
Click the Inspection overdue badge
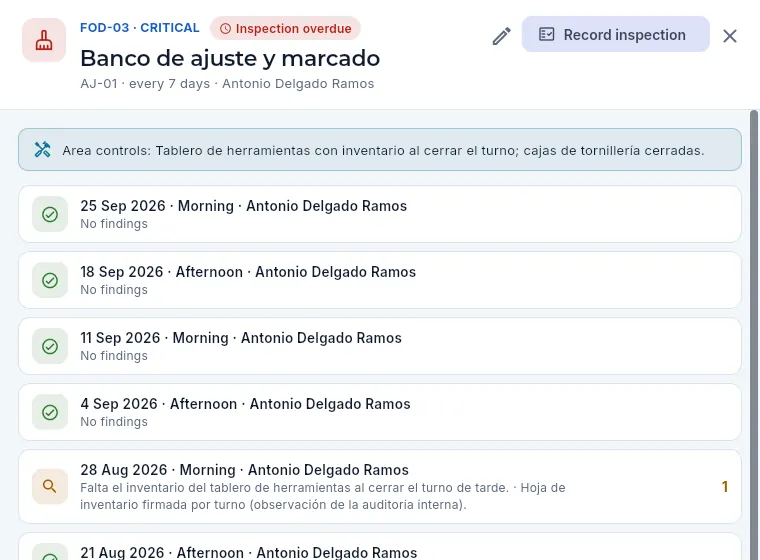(285, 29)
